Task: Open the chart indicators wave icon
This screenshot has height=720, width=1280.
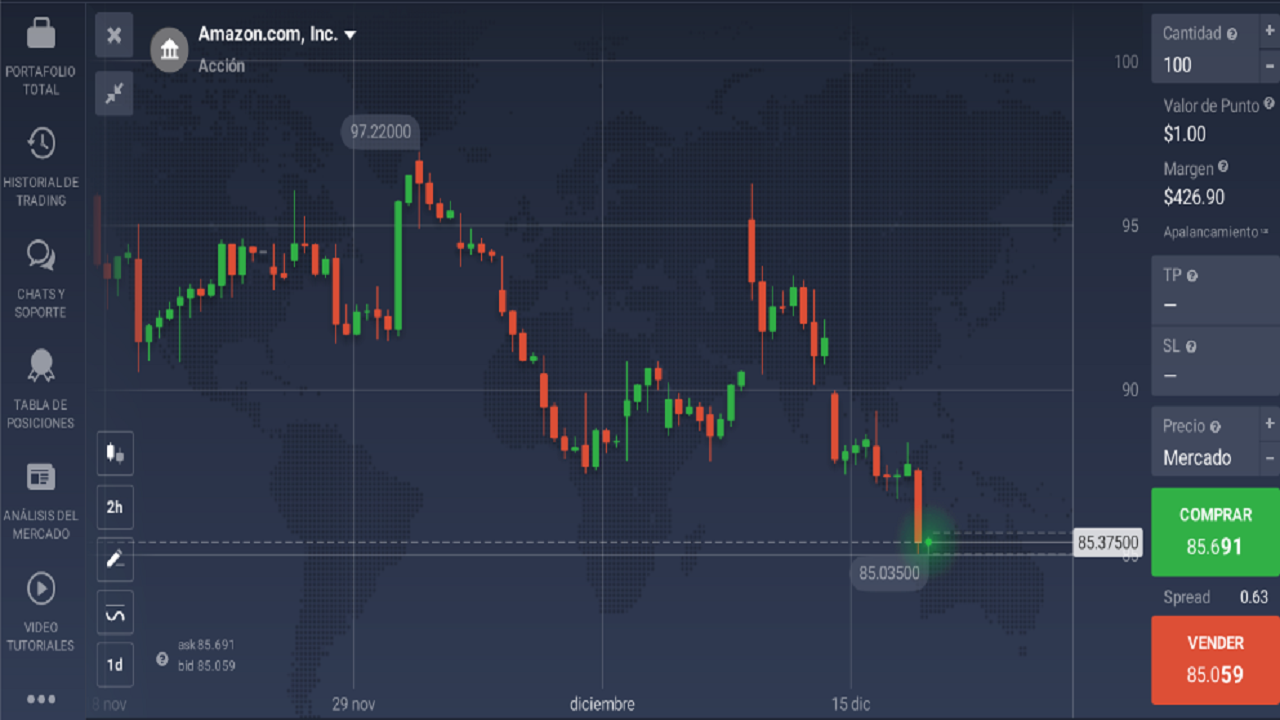Action: (115, 613)
